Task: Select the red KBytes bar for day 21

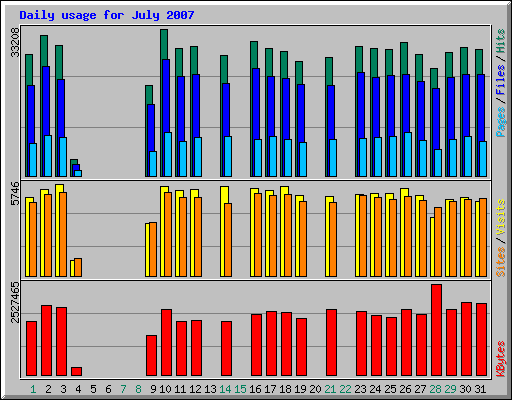Action: (332, 343)
